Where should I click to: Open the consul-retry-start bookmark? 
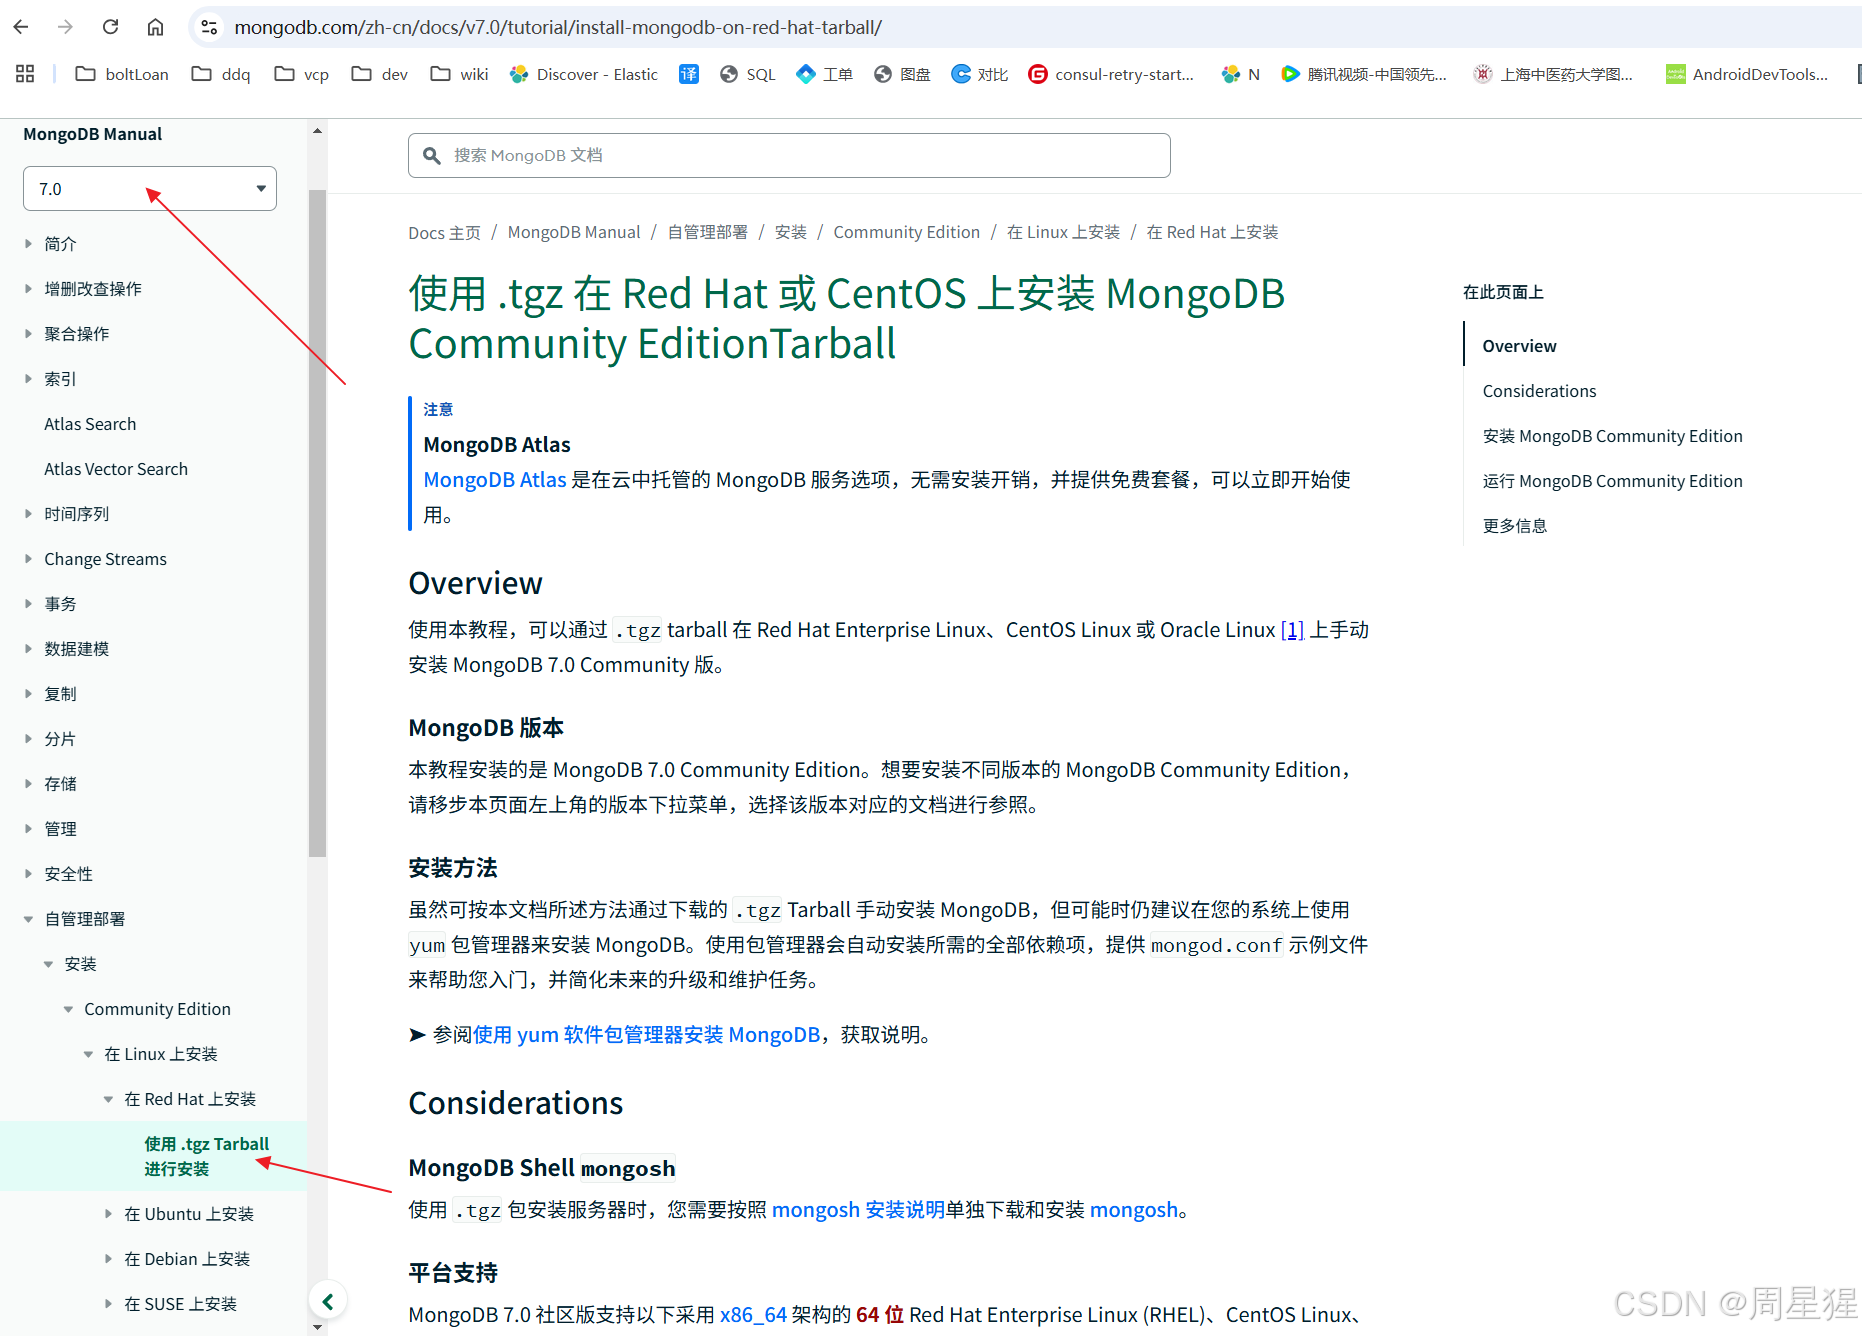(x=1111, y=74)
